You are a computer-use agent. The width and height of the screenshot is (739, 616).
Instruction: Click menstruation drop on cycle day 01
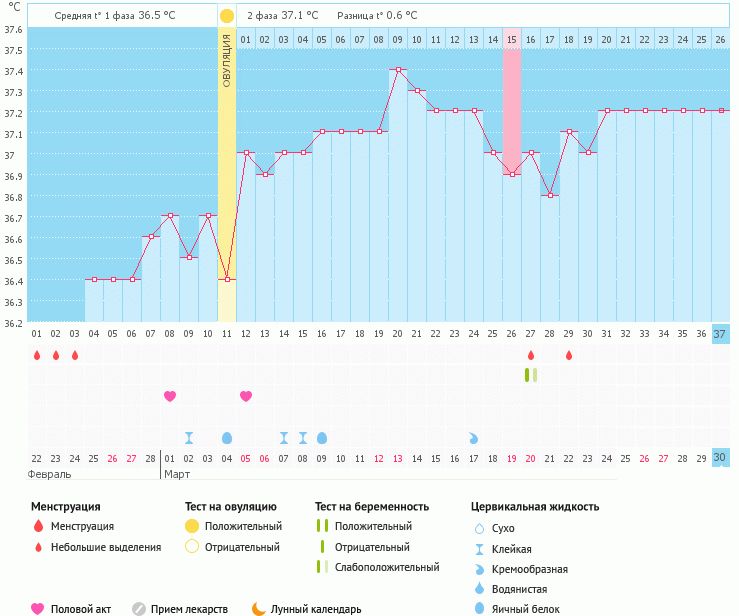(x=36, y=355)
